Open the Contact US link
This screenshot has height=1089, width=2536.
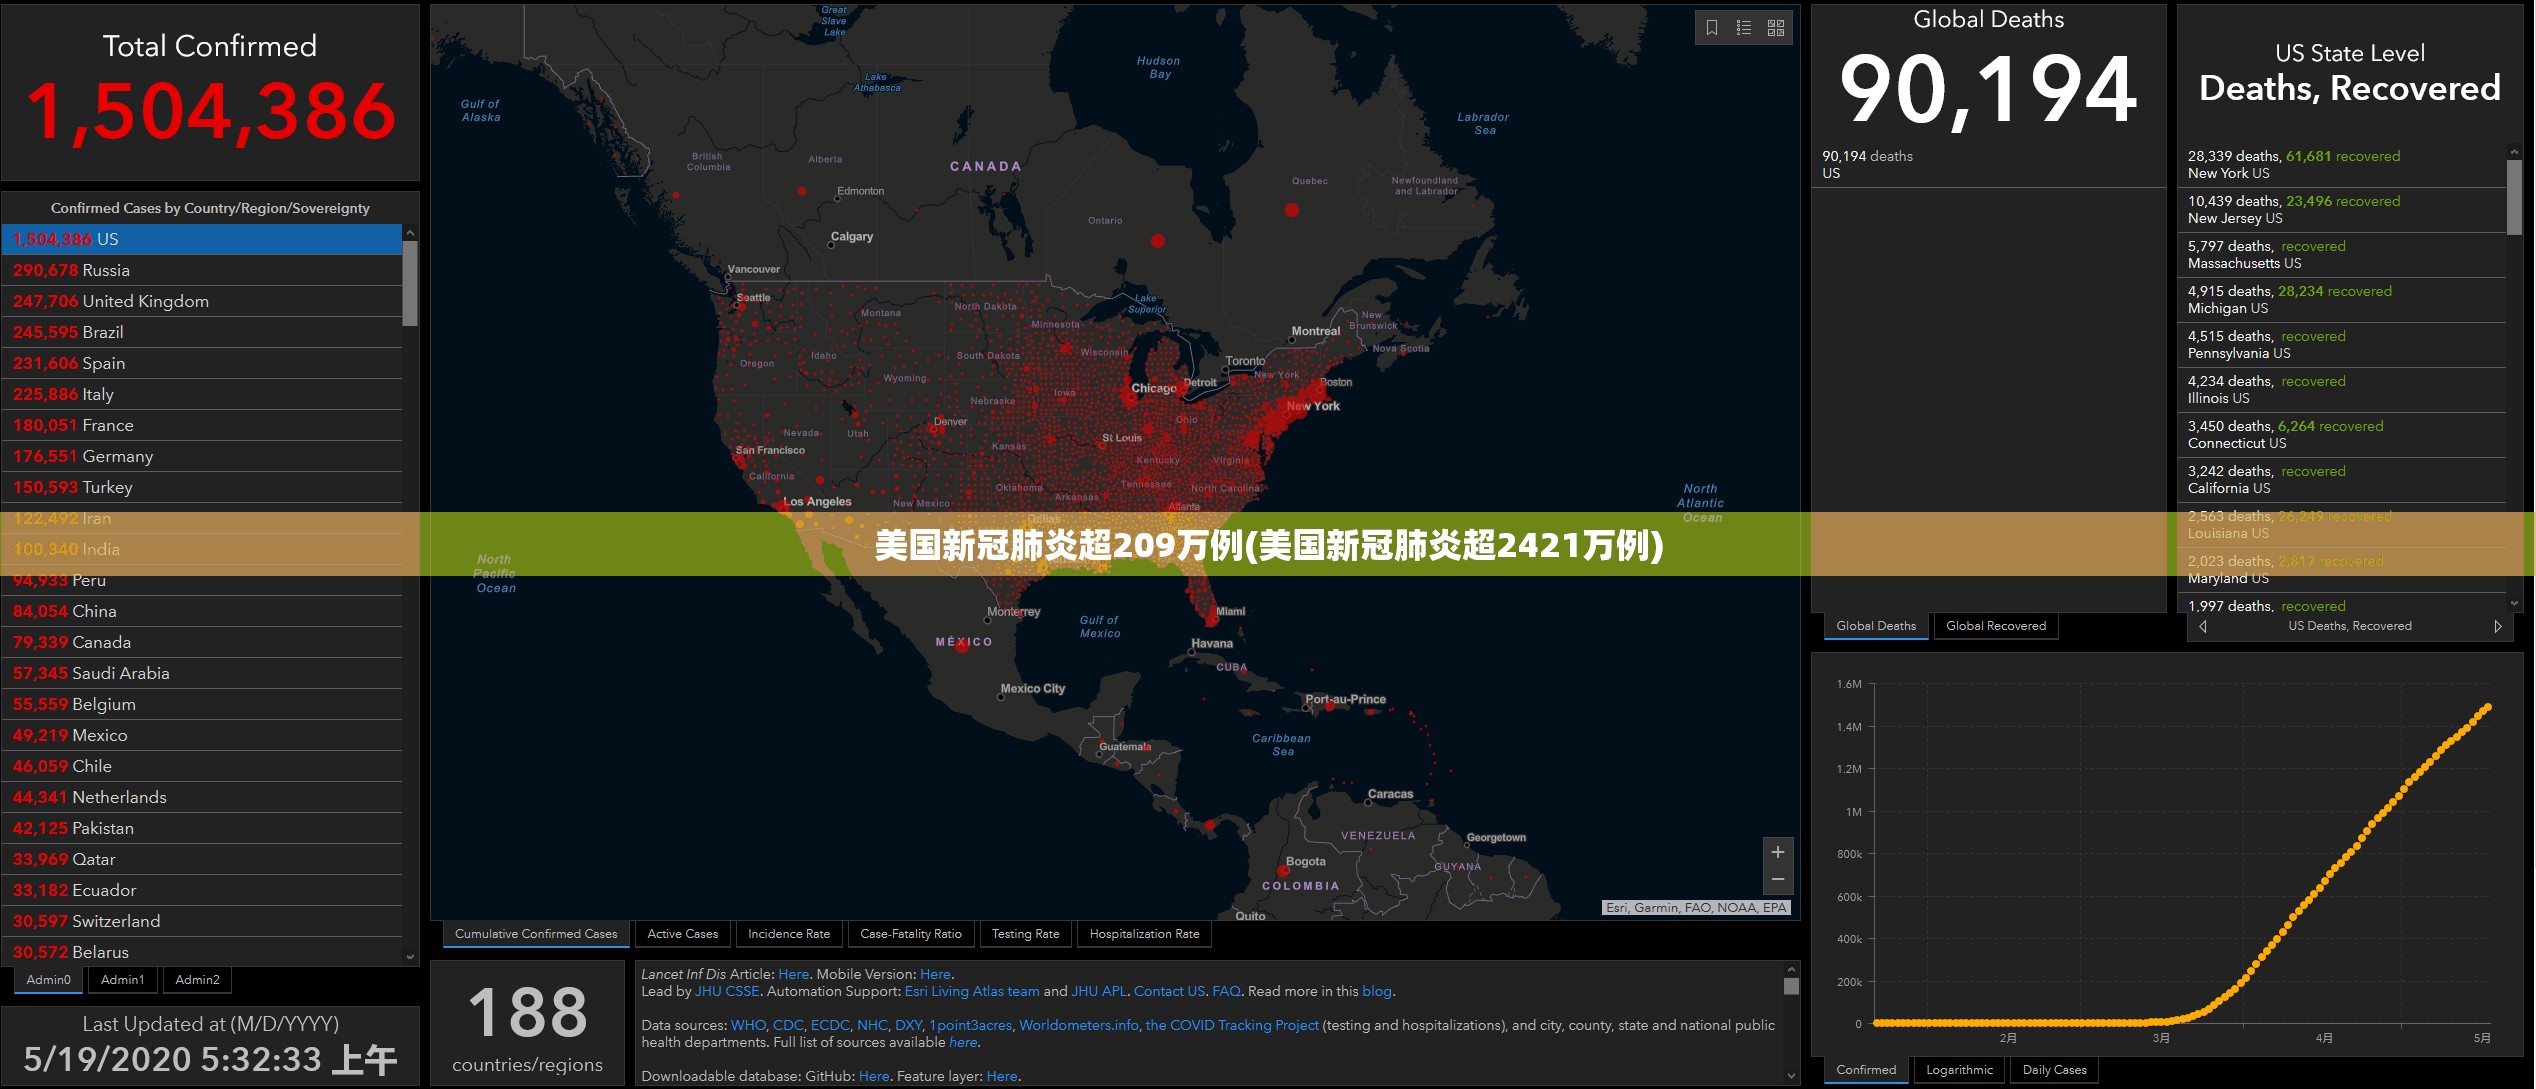click(1169, 992)
